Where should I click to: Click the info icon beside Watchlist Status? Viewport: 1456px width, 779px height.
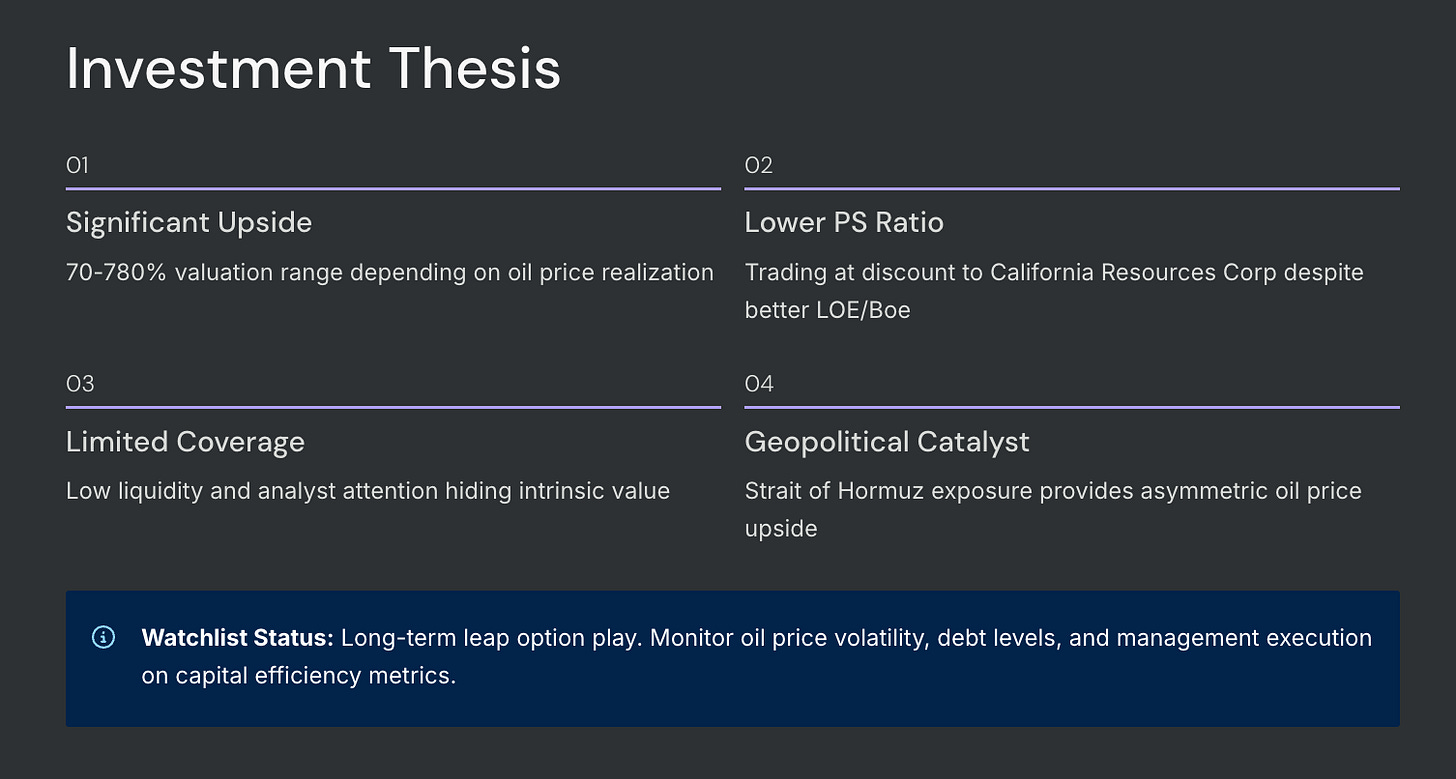pos(103,637)
